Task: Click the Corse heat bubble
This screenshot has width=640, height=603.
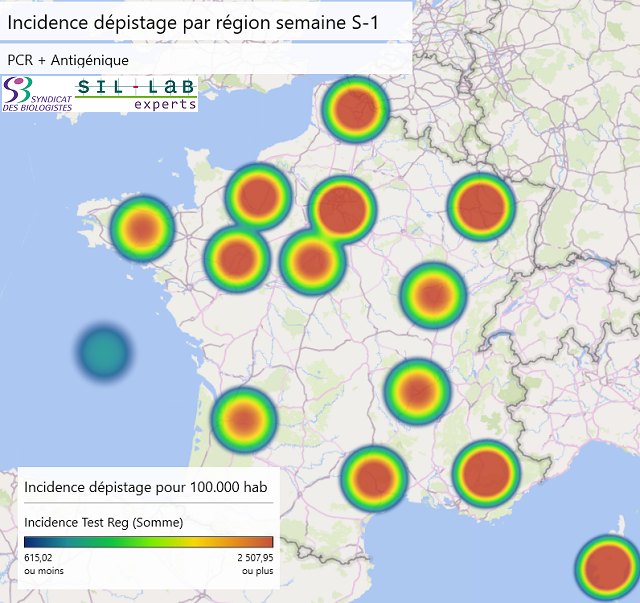Action: (x=608, y=568)
